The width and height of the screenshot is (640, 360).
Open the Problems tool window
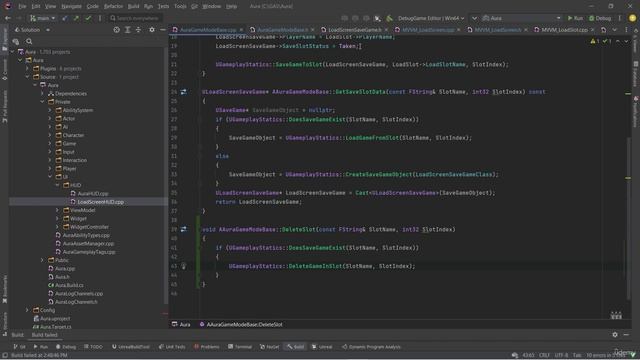tap(207, 347)
